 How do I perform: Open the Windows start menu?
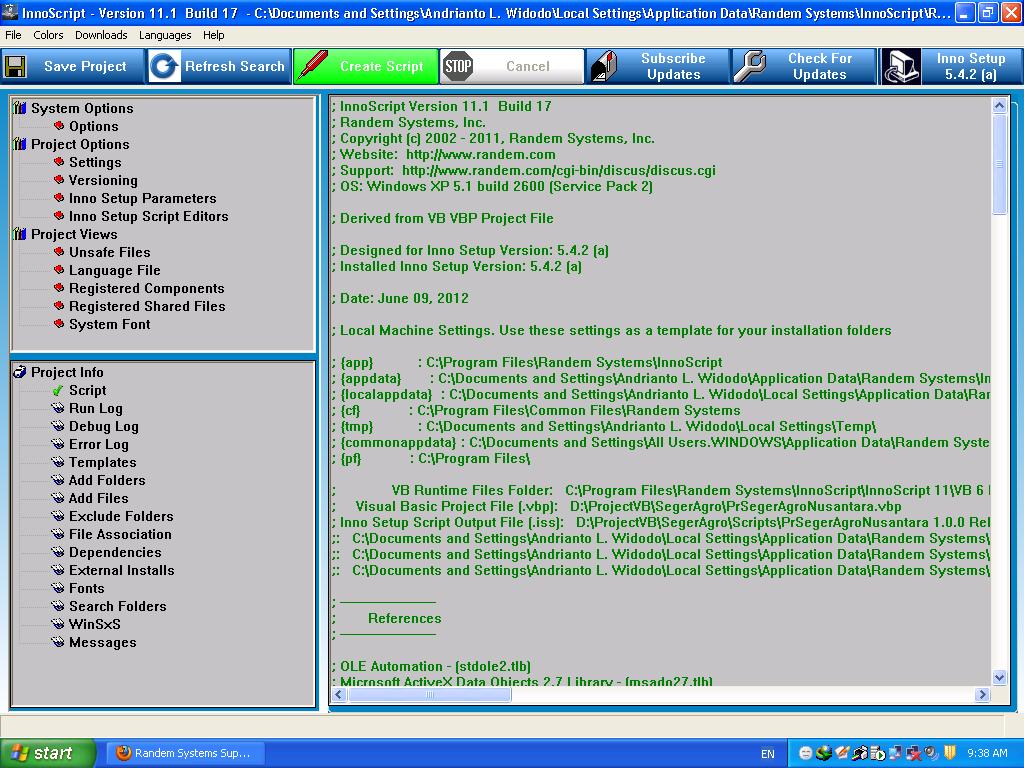(48, 753)
